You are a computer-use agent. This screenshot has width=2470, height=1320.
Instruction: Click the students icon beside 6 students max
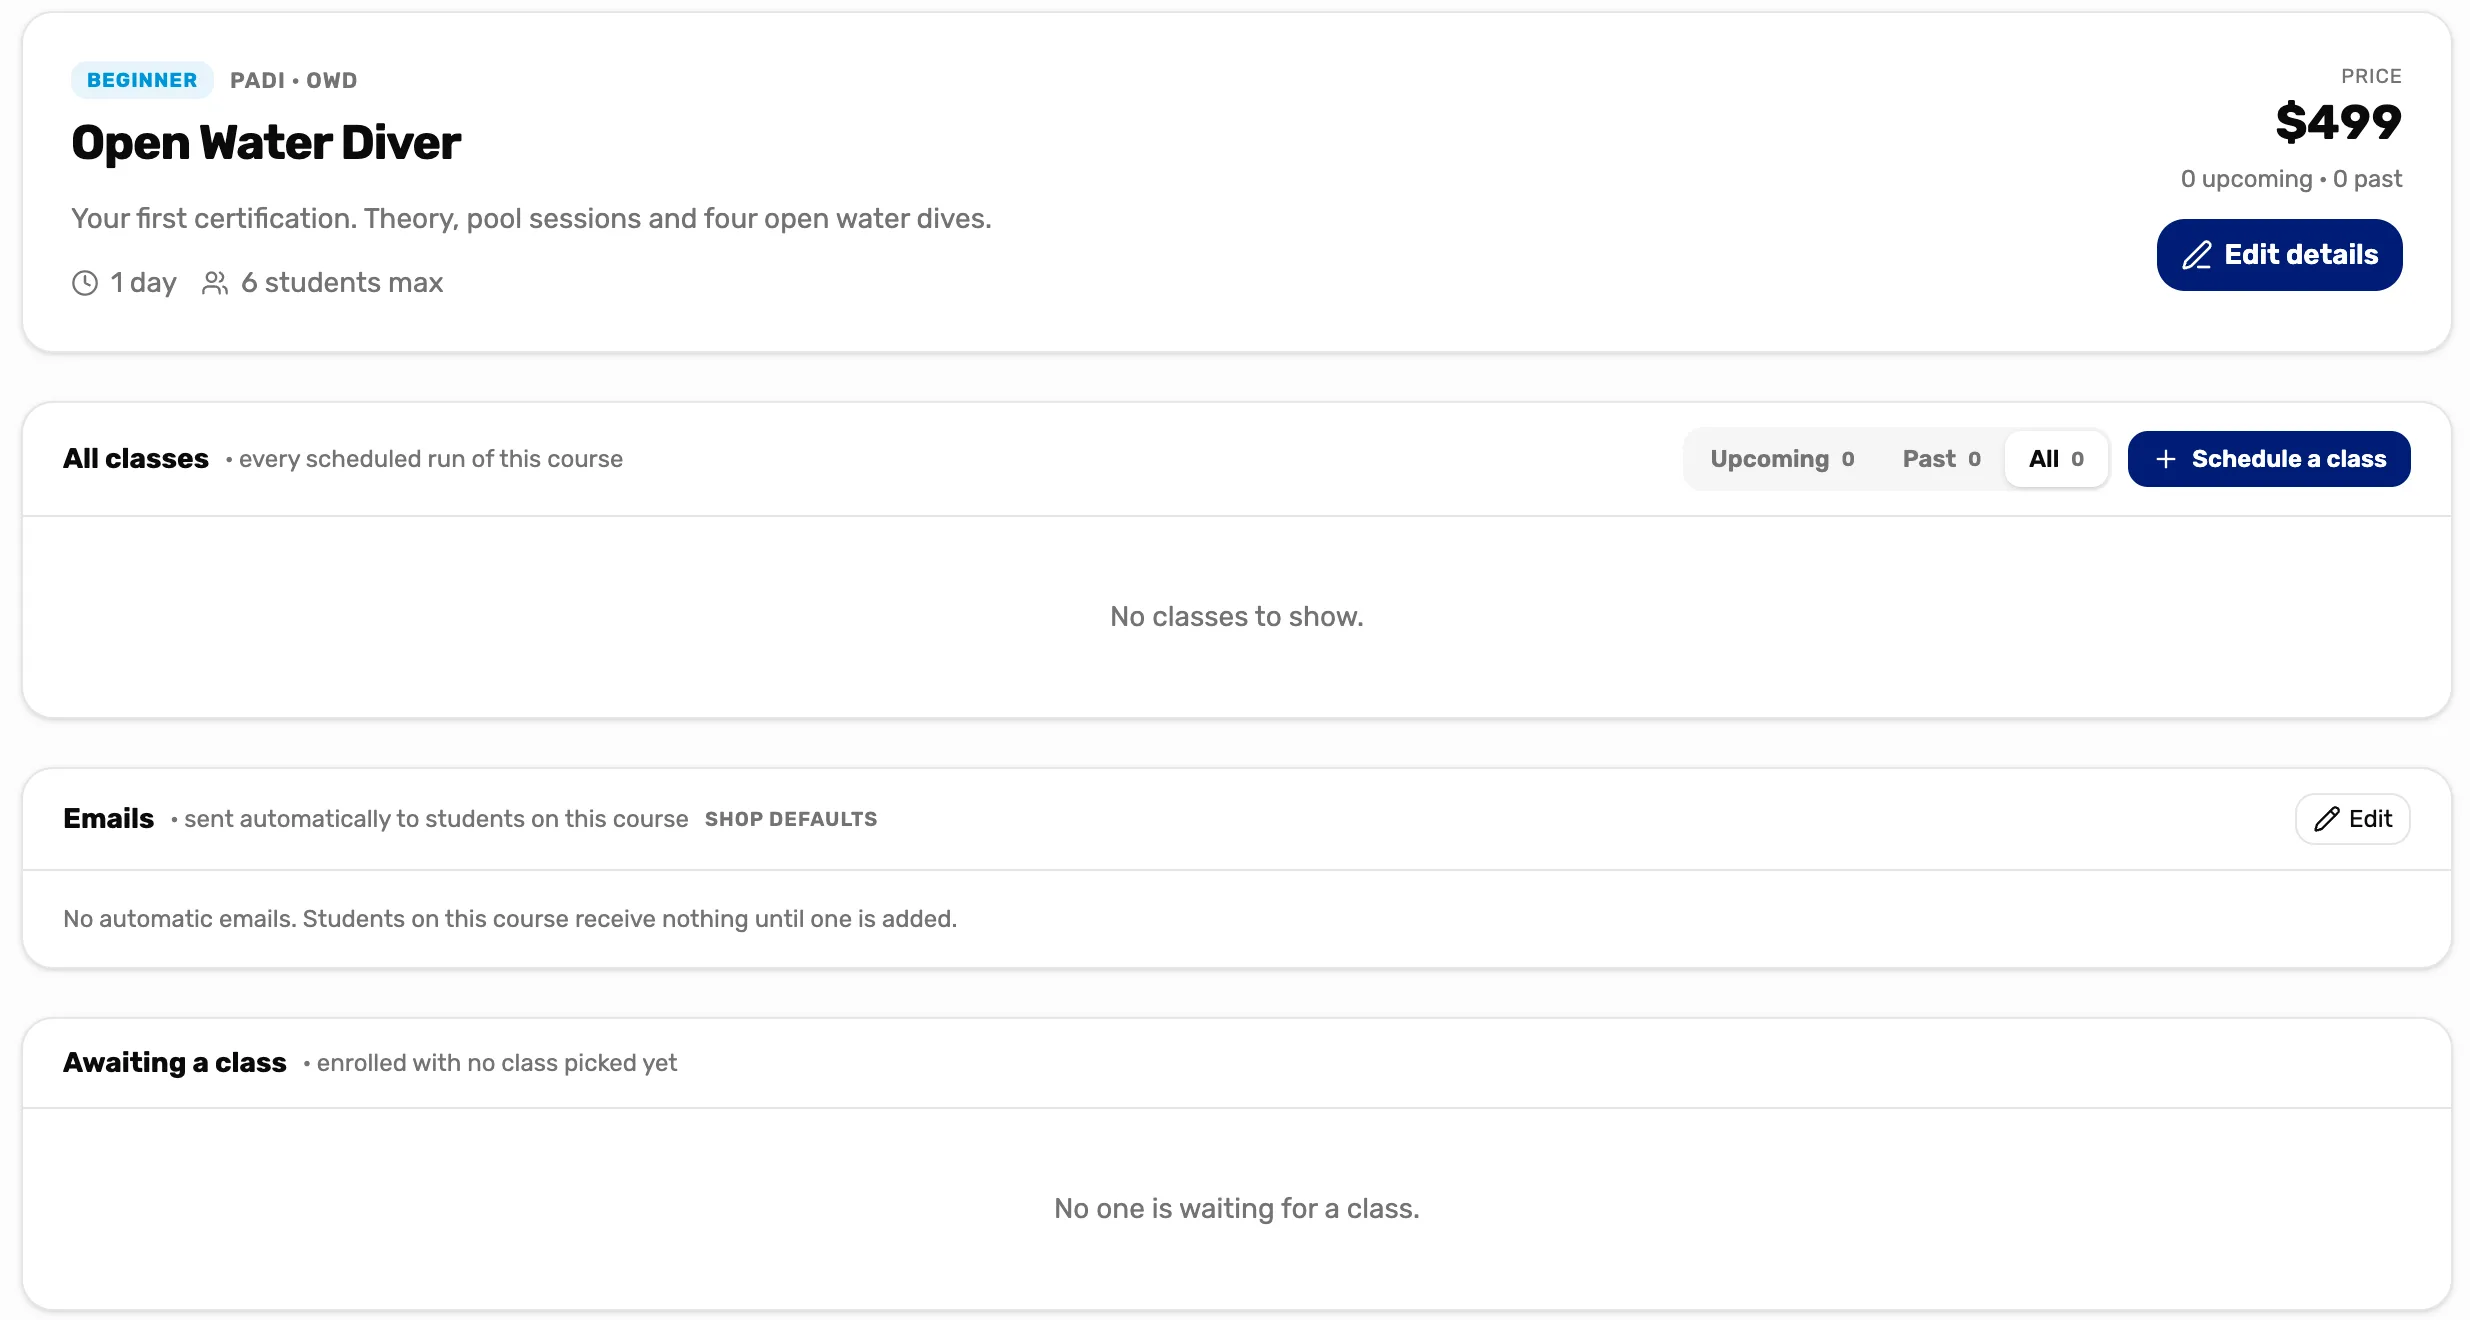[215, 283]
